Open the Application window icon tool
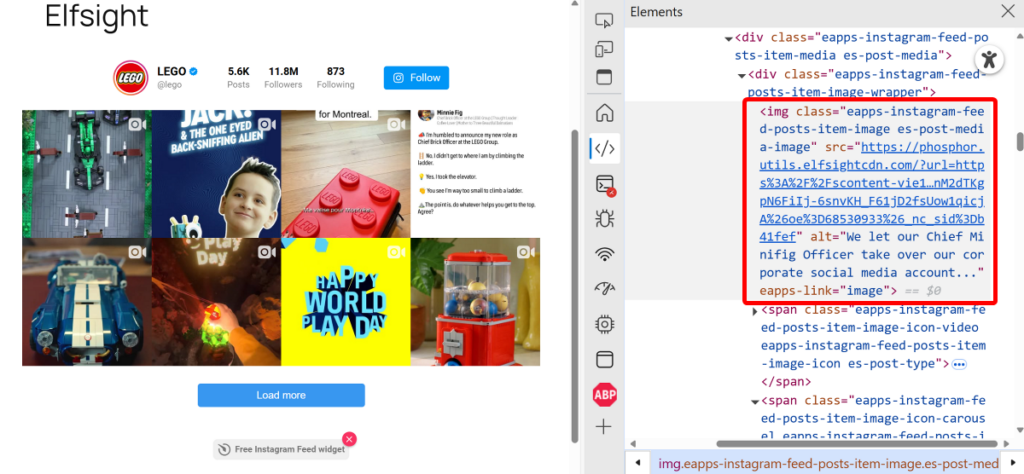Screen dimensions: 1024x474 pyautogui.click(x=605, y=359)
